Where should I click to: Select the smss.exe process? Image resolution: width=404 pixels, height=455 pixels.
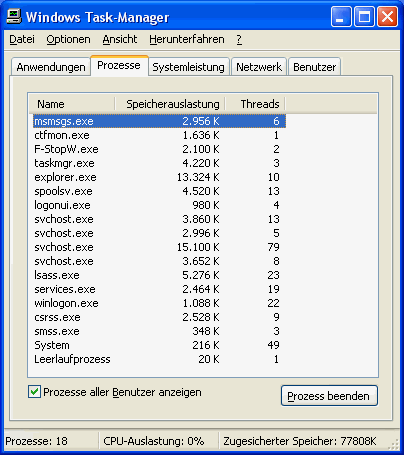[x=159, y=331]
